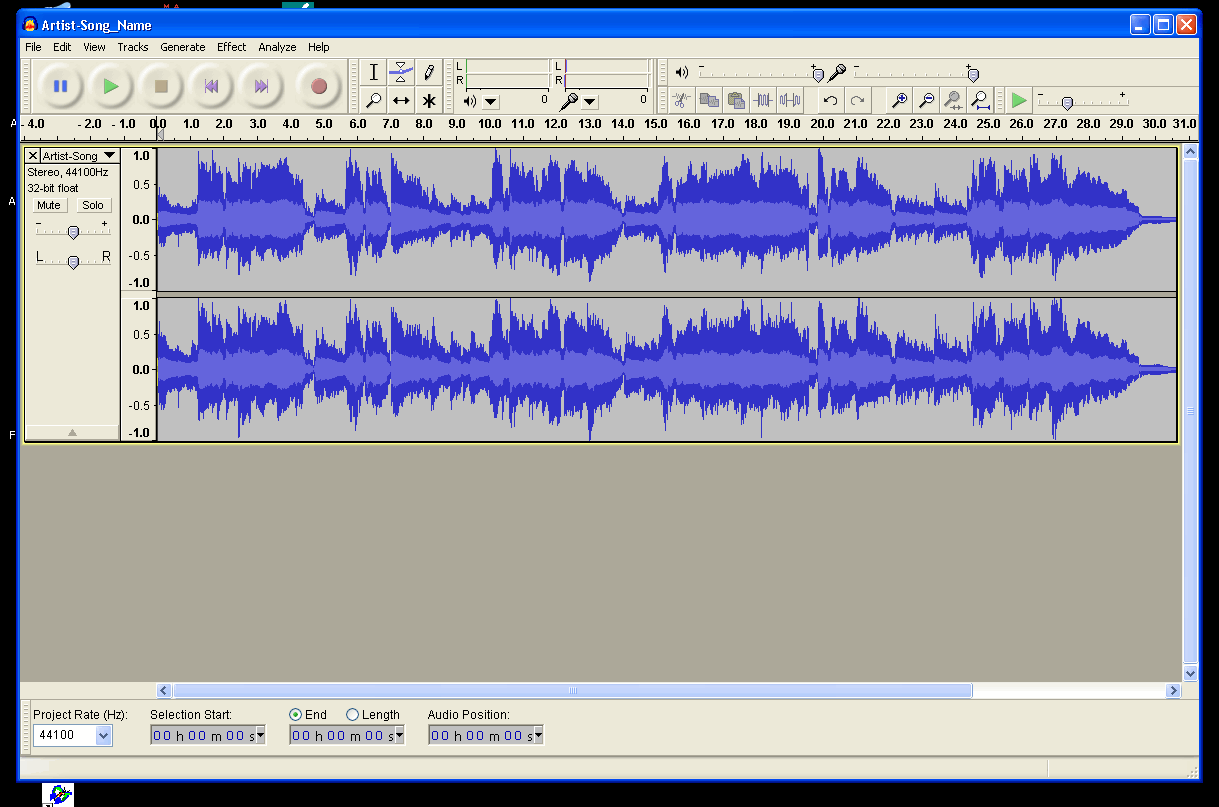Solo the Artist-Song track
This screenshot has width=1219, height=807.
point(92,205)
